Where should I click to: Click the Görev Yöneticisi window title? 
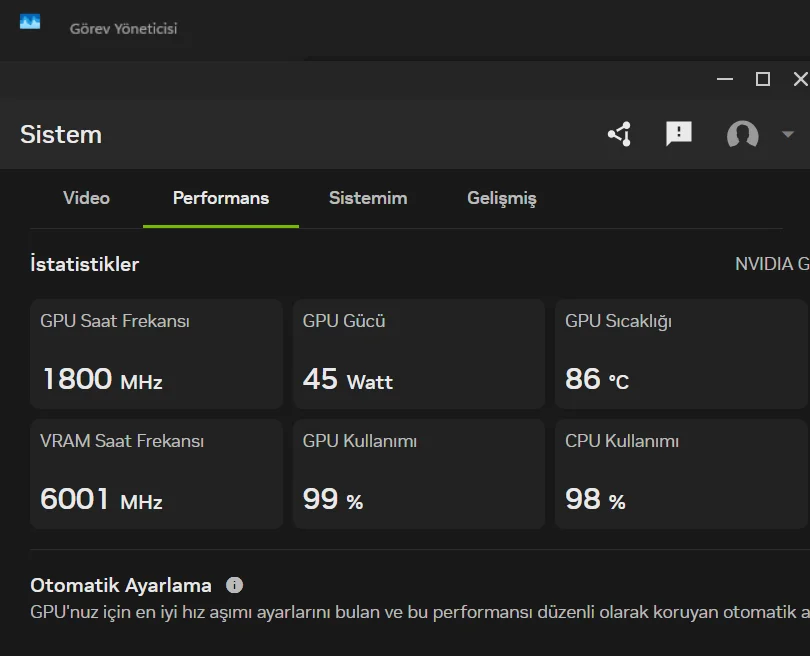pyautogui.click(x=123, y=29)
